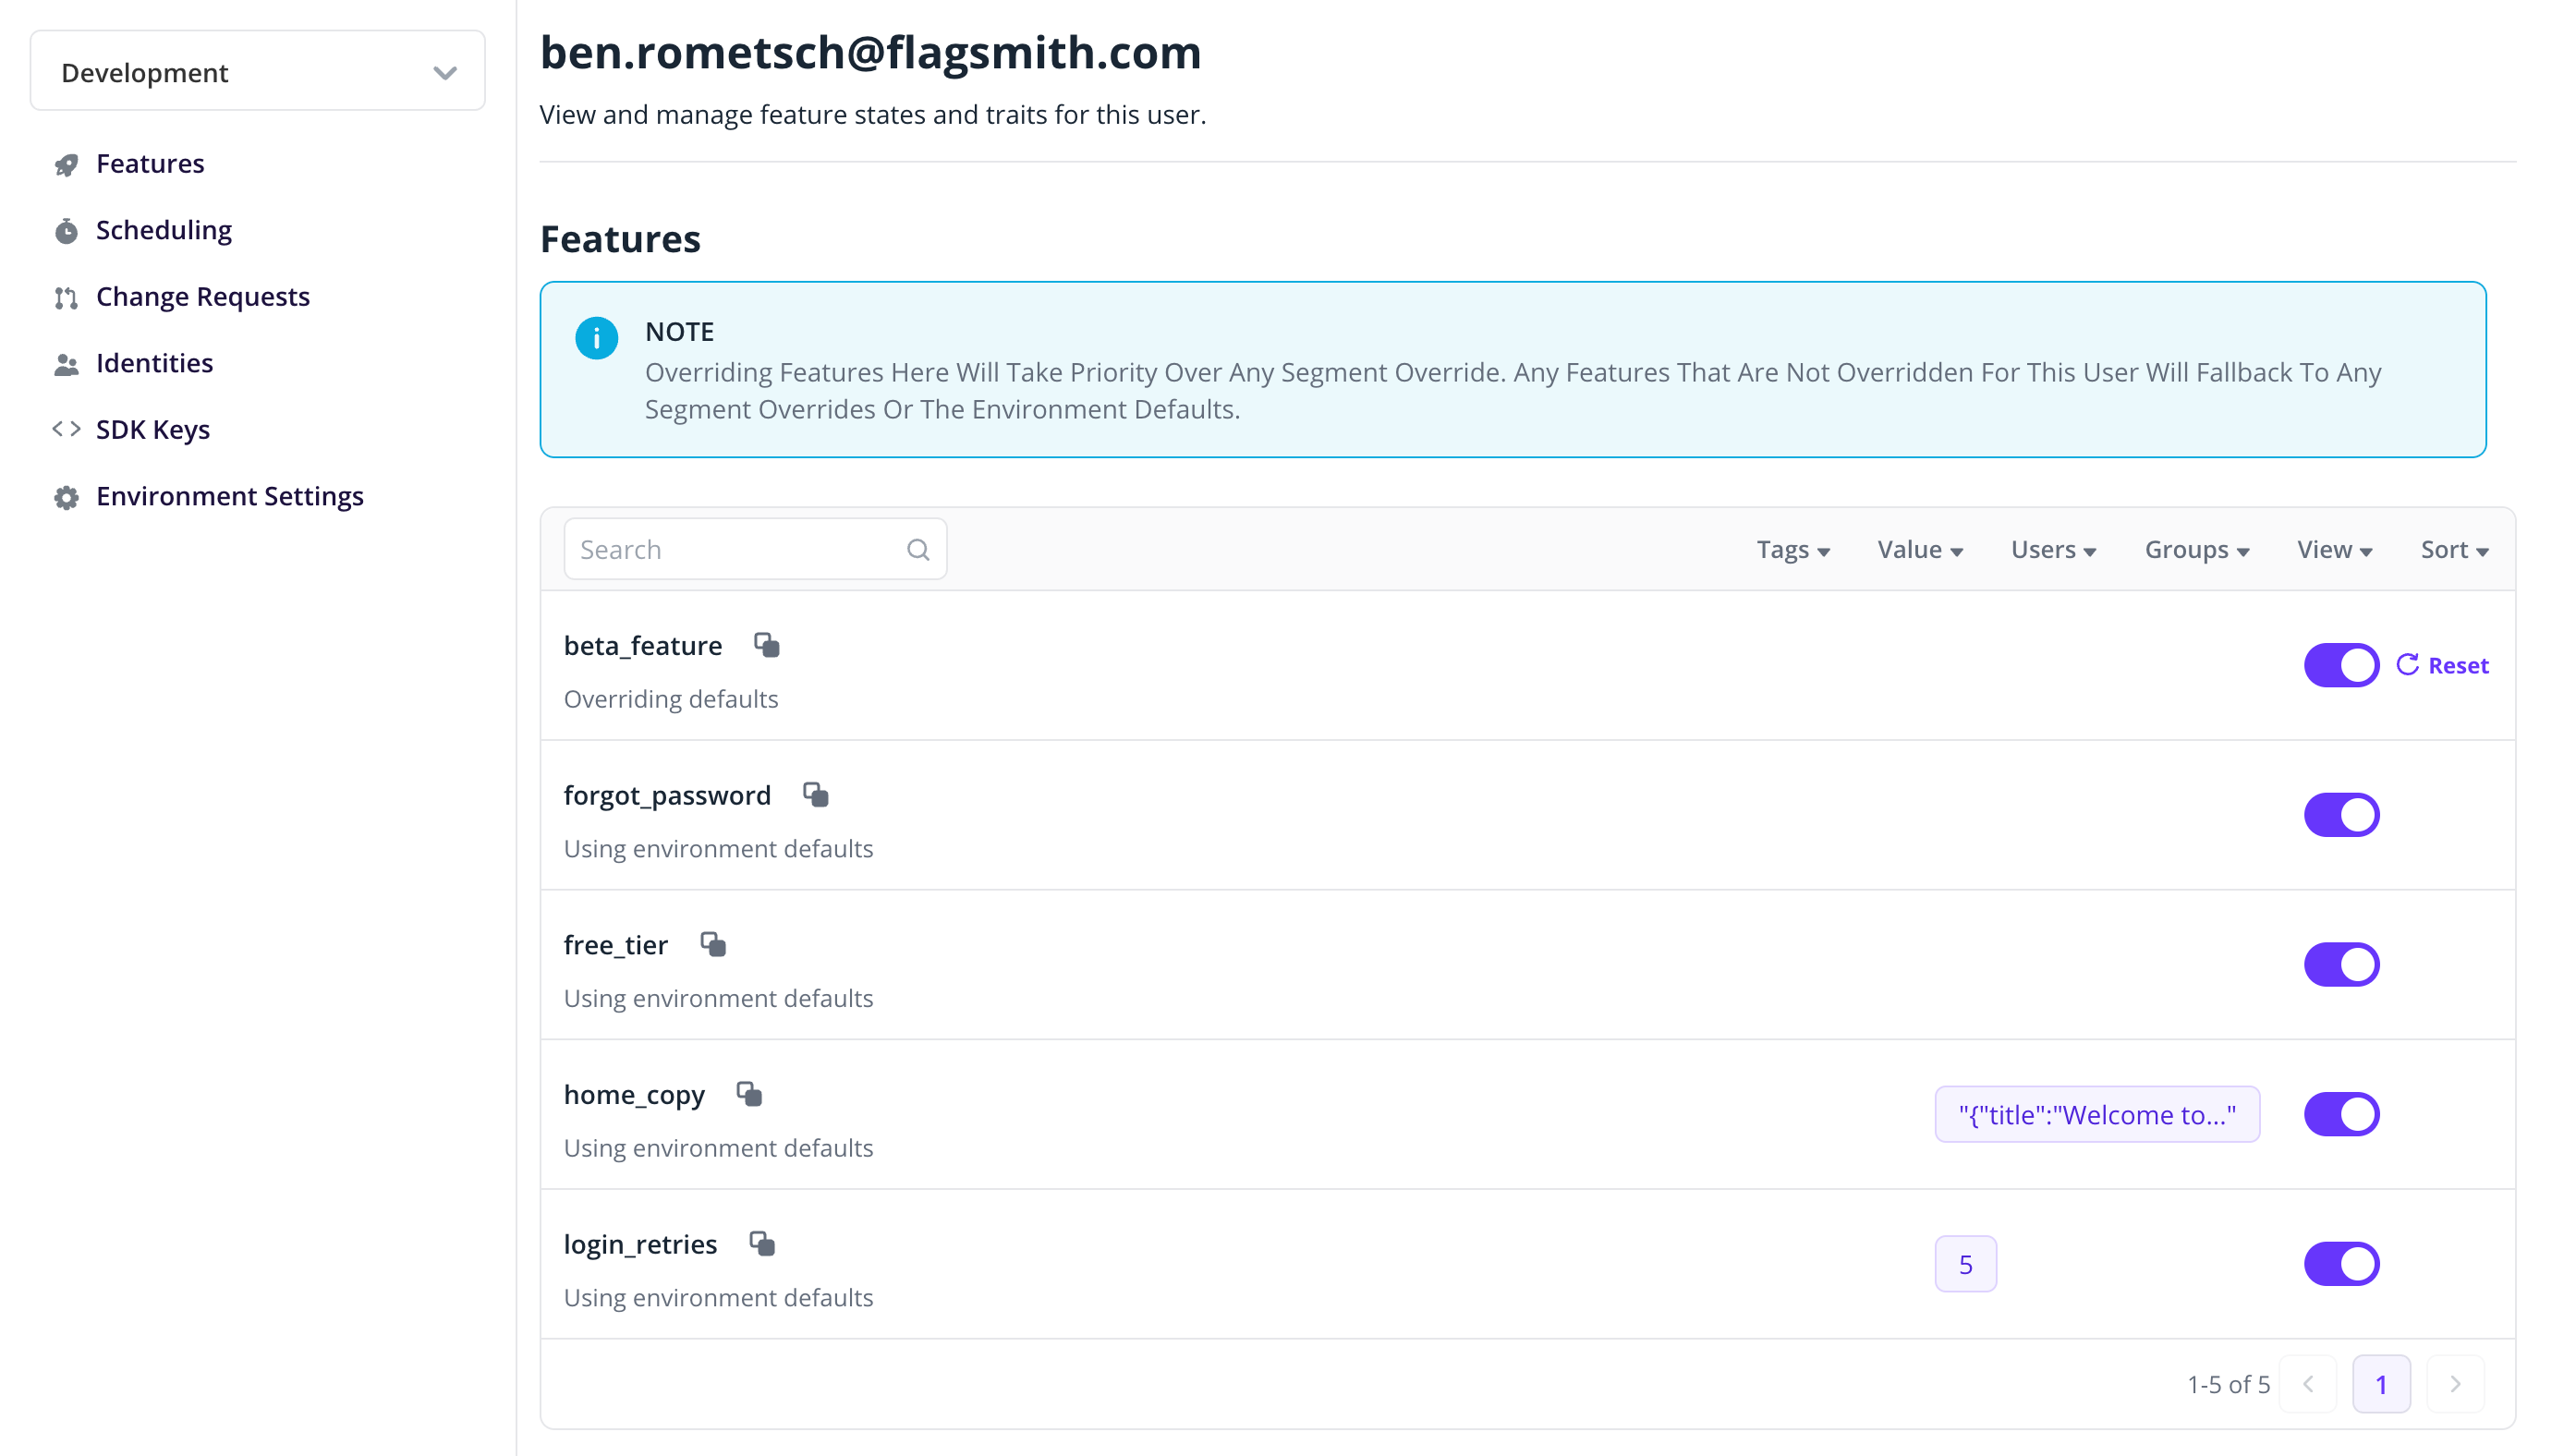Switch off the login_retries toggle
The height and width of the screenshot is (1456, 2576).
tap(2341, 1264)
